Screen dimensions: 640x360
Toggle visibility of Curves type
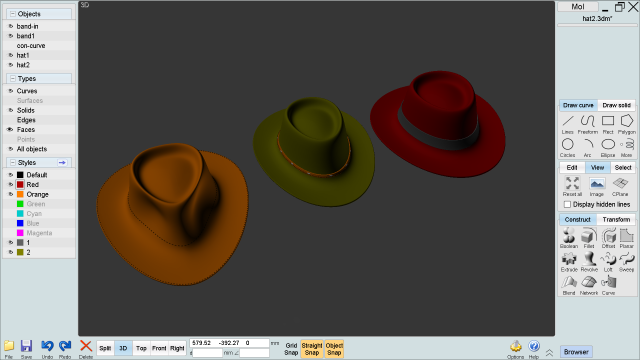tap(11, 91)
